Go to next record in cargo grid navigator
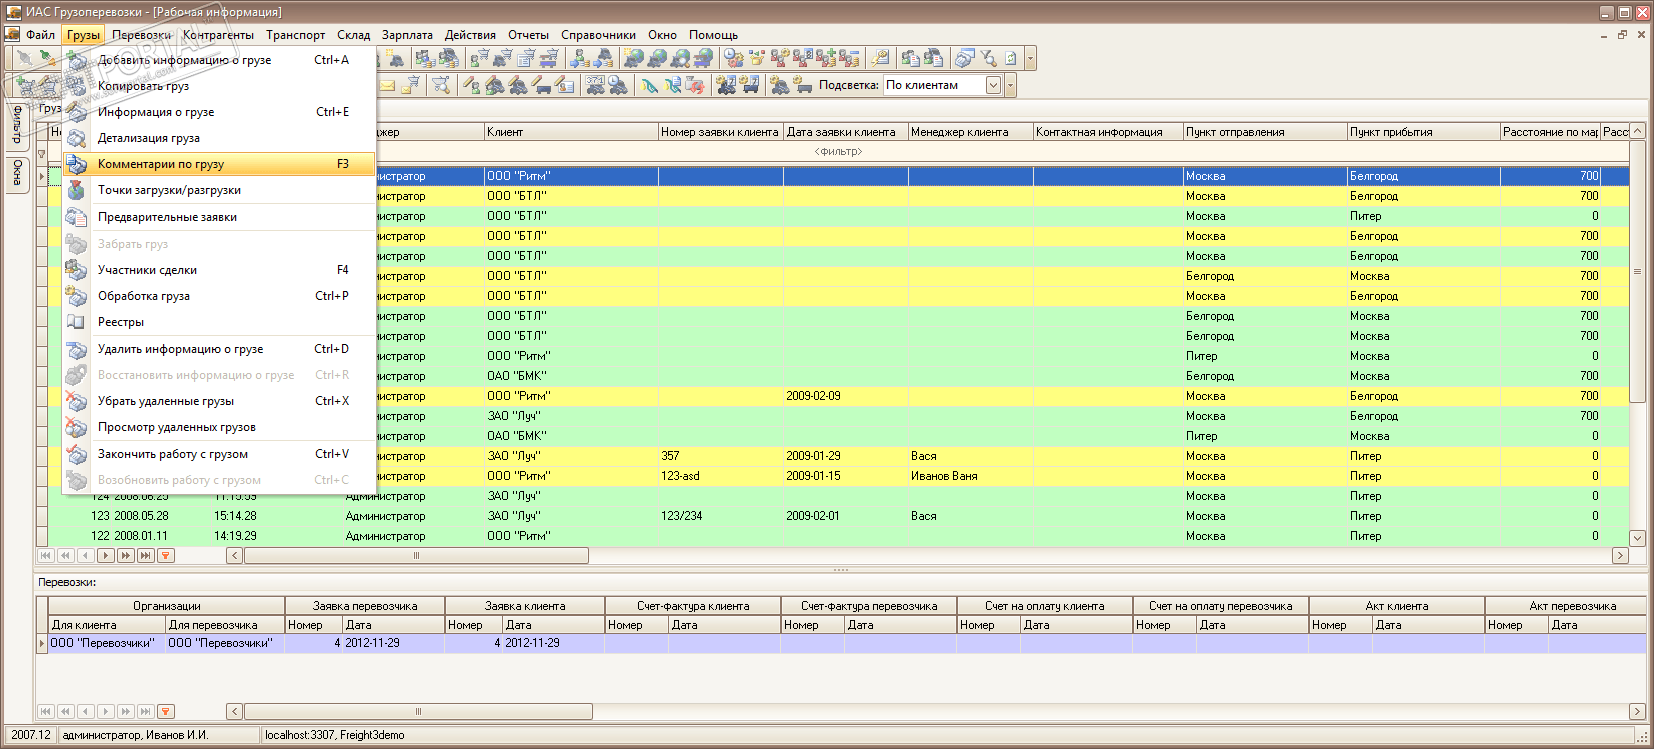 (x=106, y=555)
